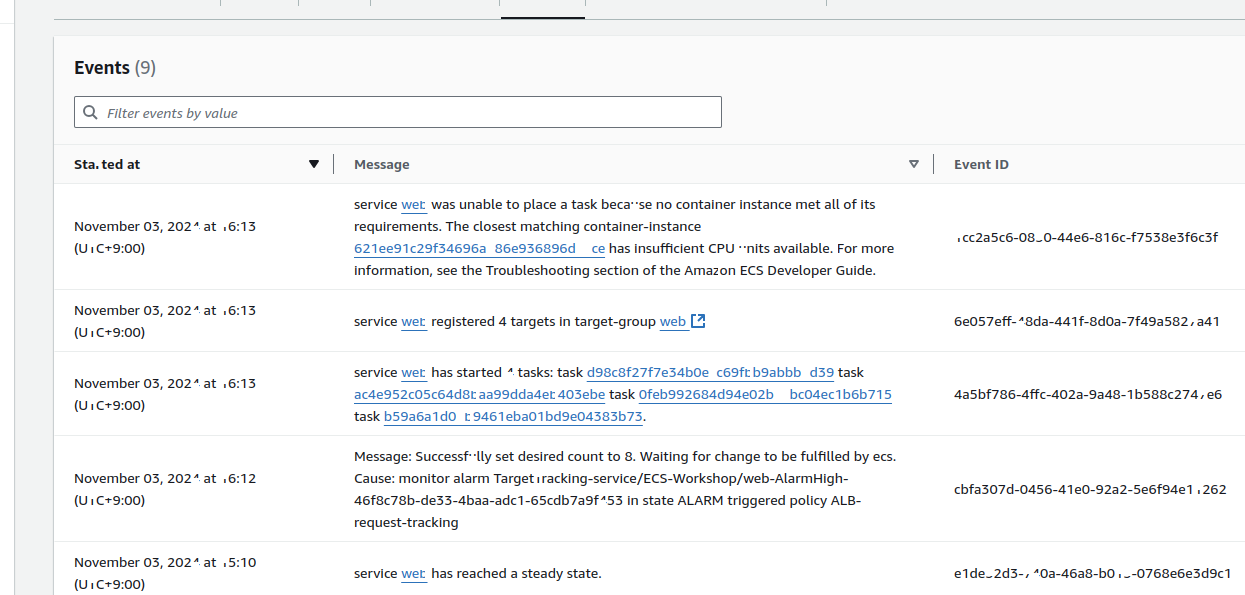Open the web link in the steady state event

[x=413, y=572]
